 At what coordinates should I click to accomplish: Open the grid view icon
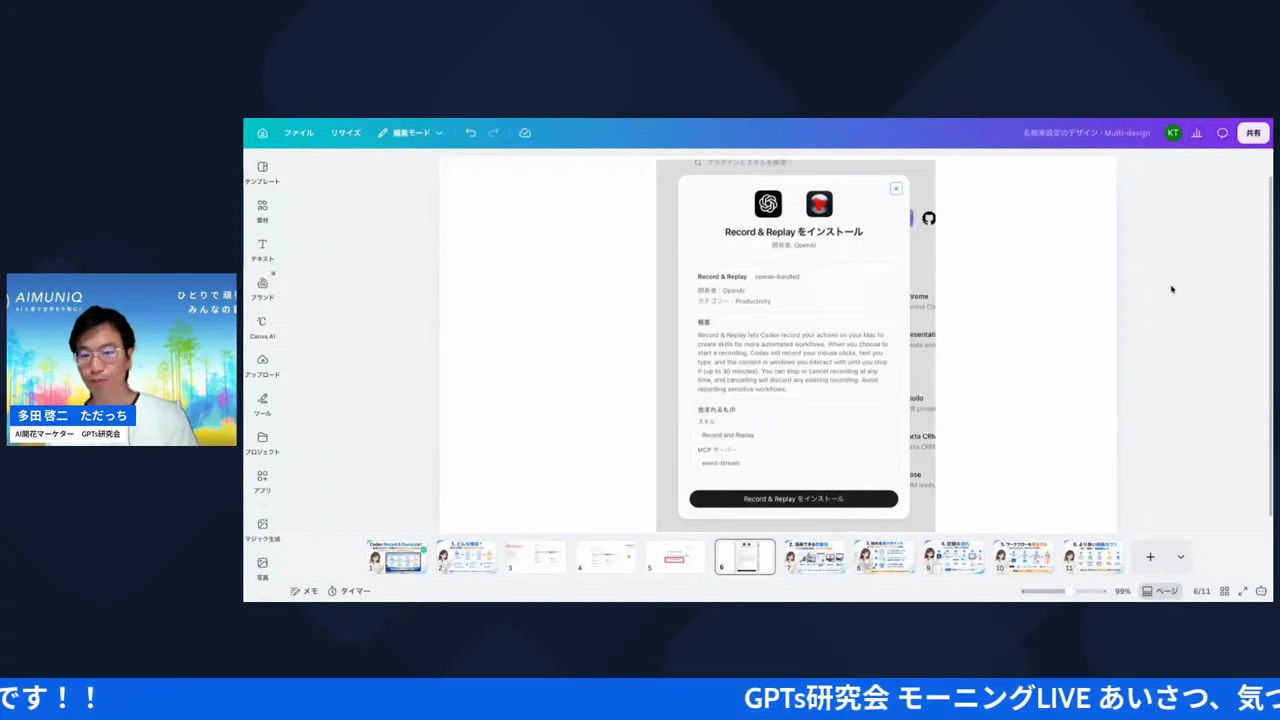1224,591
